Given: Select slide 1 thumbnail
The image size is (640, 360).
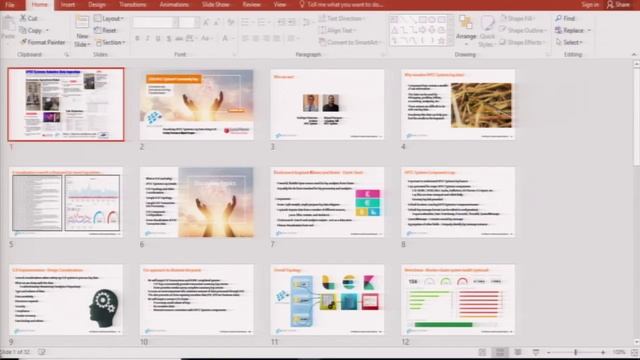Looking at the screenshot, I should pos(66,104).
